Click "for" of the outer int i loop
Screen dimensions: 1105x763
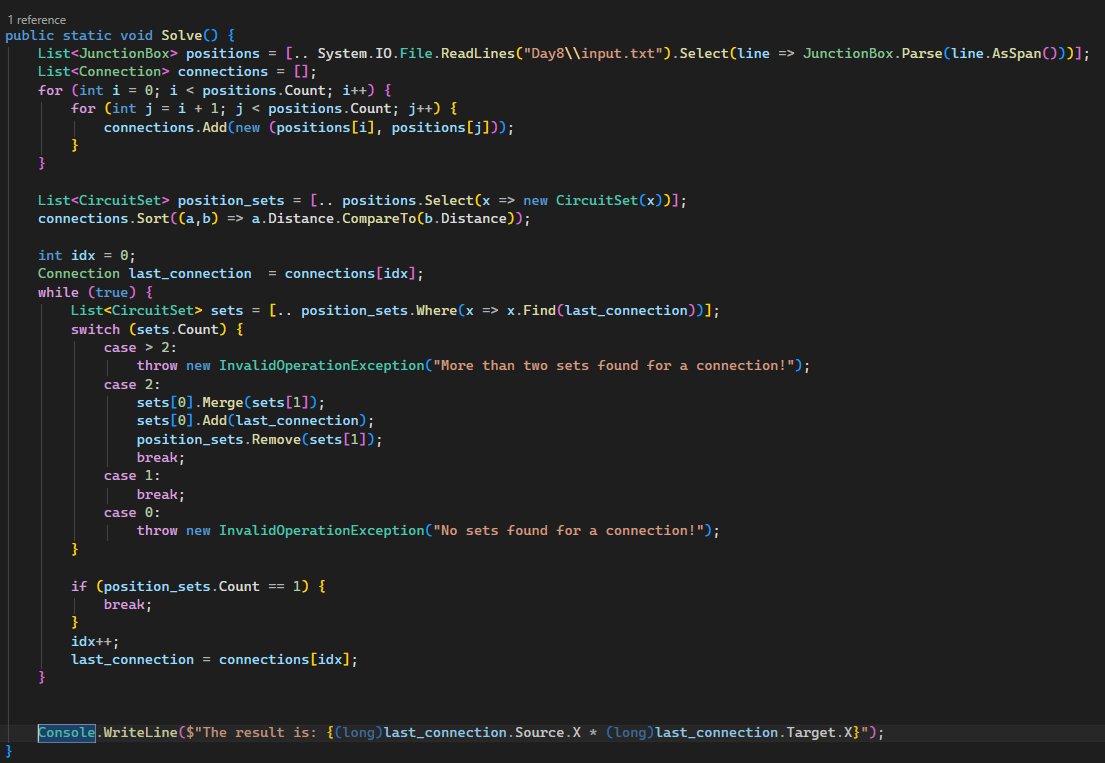[x=50, y=90]
